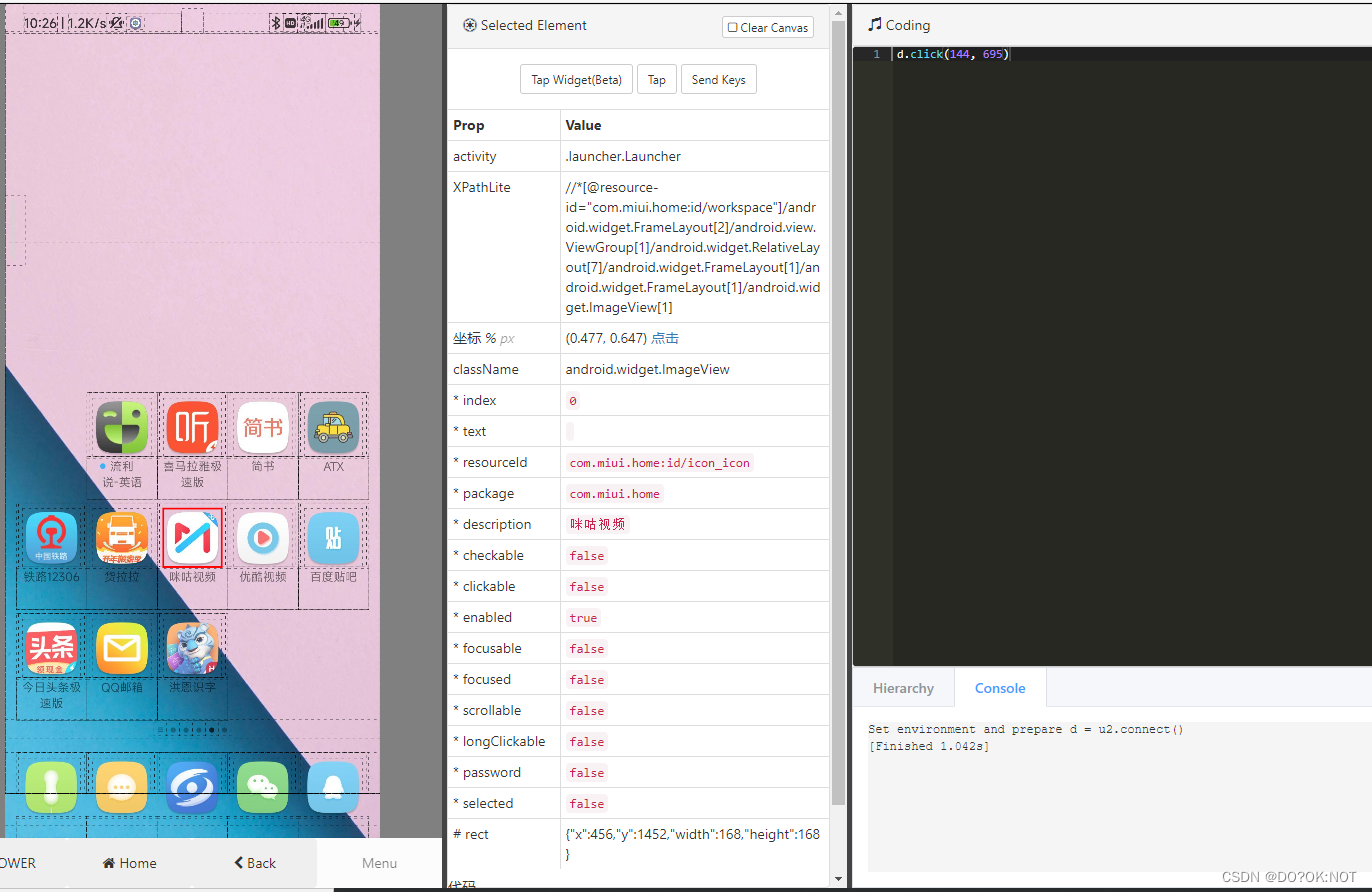Open the QQ邮箱 envelope icon
Image resolution: width=1372 pixels, height=892 pixels.
[x=122, y=649]
